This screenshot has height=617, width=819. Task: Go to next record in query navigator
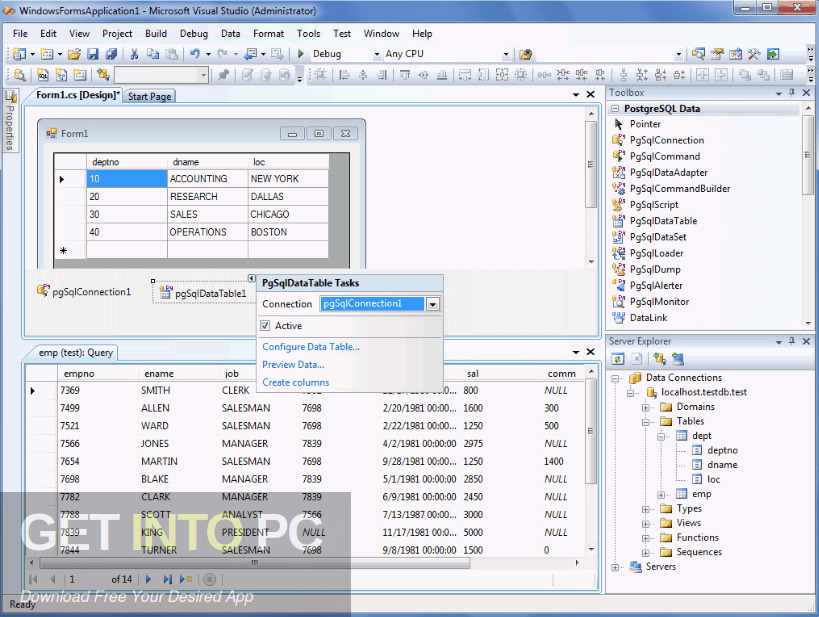click(148, 579)
